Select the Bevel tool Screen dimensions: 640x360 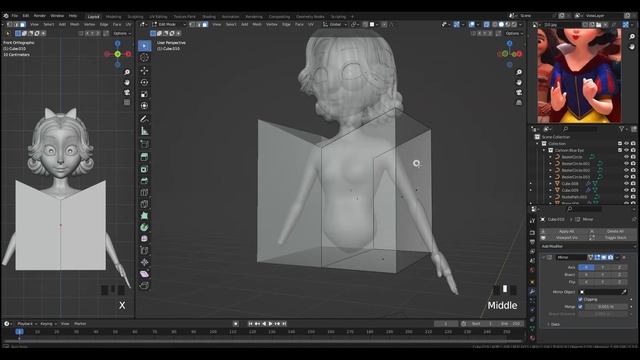click(144, 181)
